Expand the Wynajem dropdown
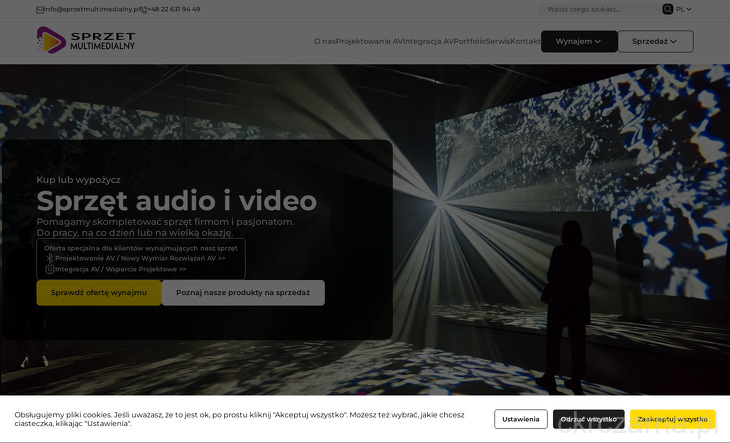Viewport: 730px width, 443px height. [x=578, y=42]
